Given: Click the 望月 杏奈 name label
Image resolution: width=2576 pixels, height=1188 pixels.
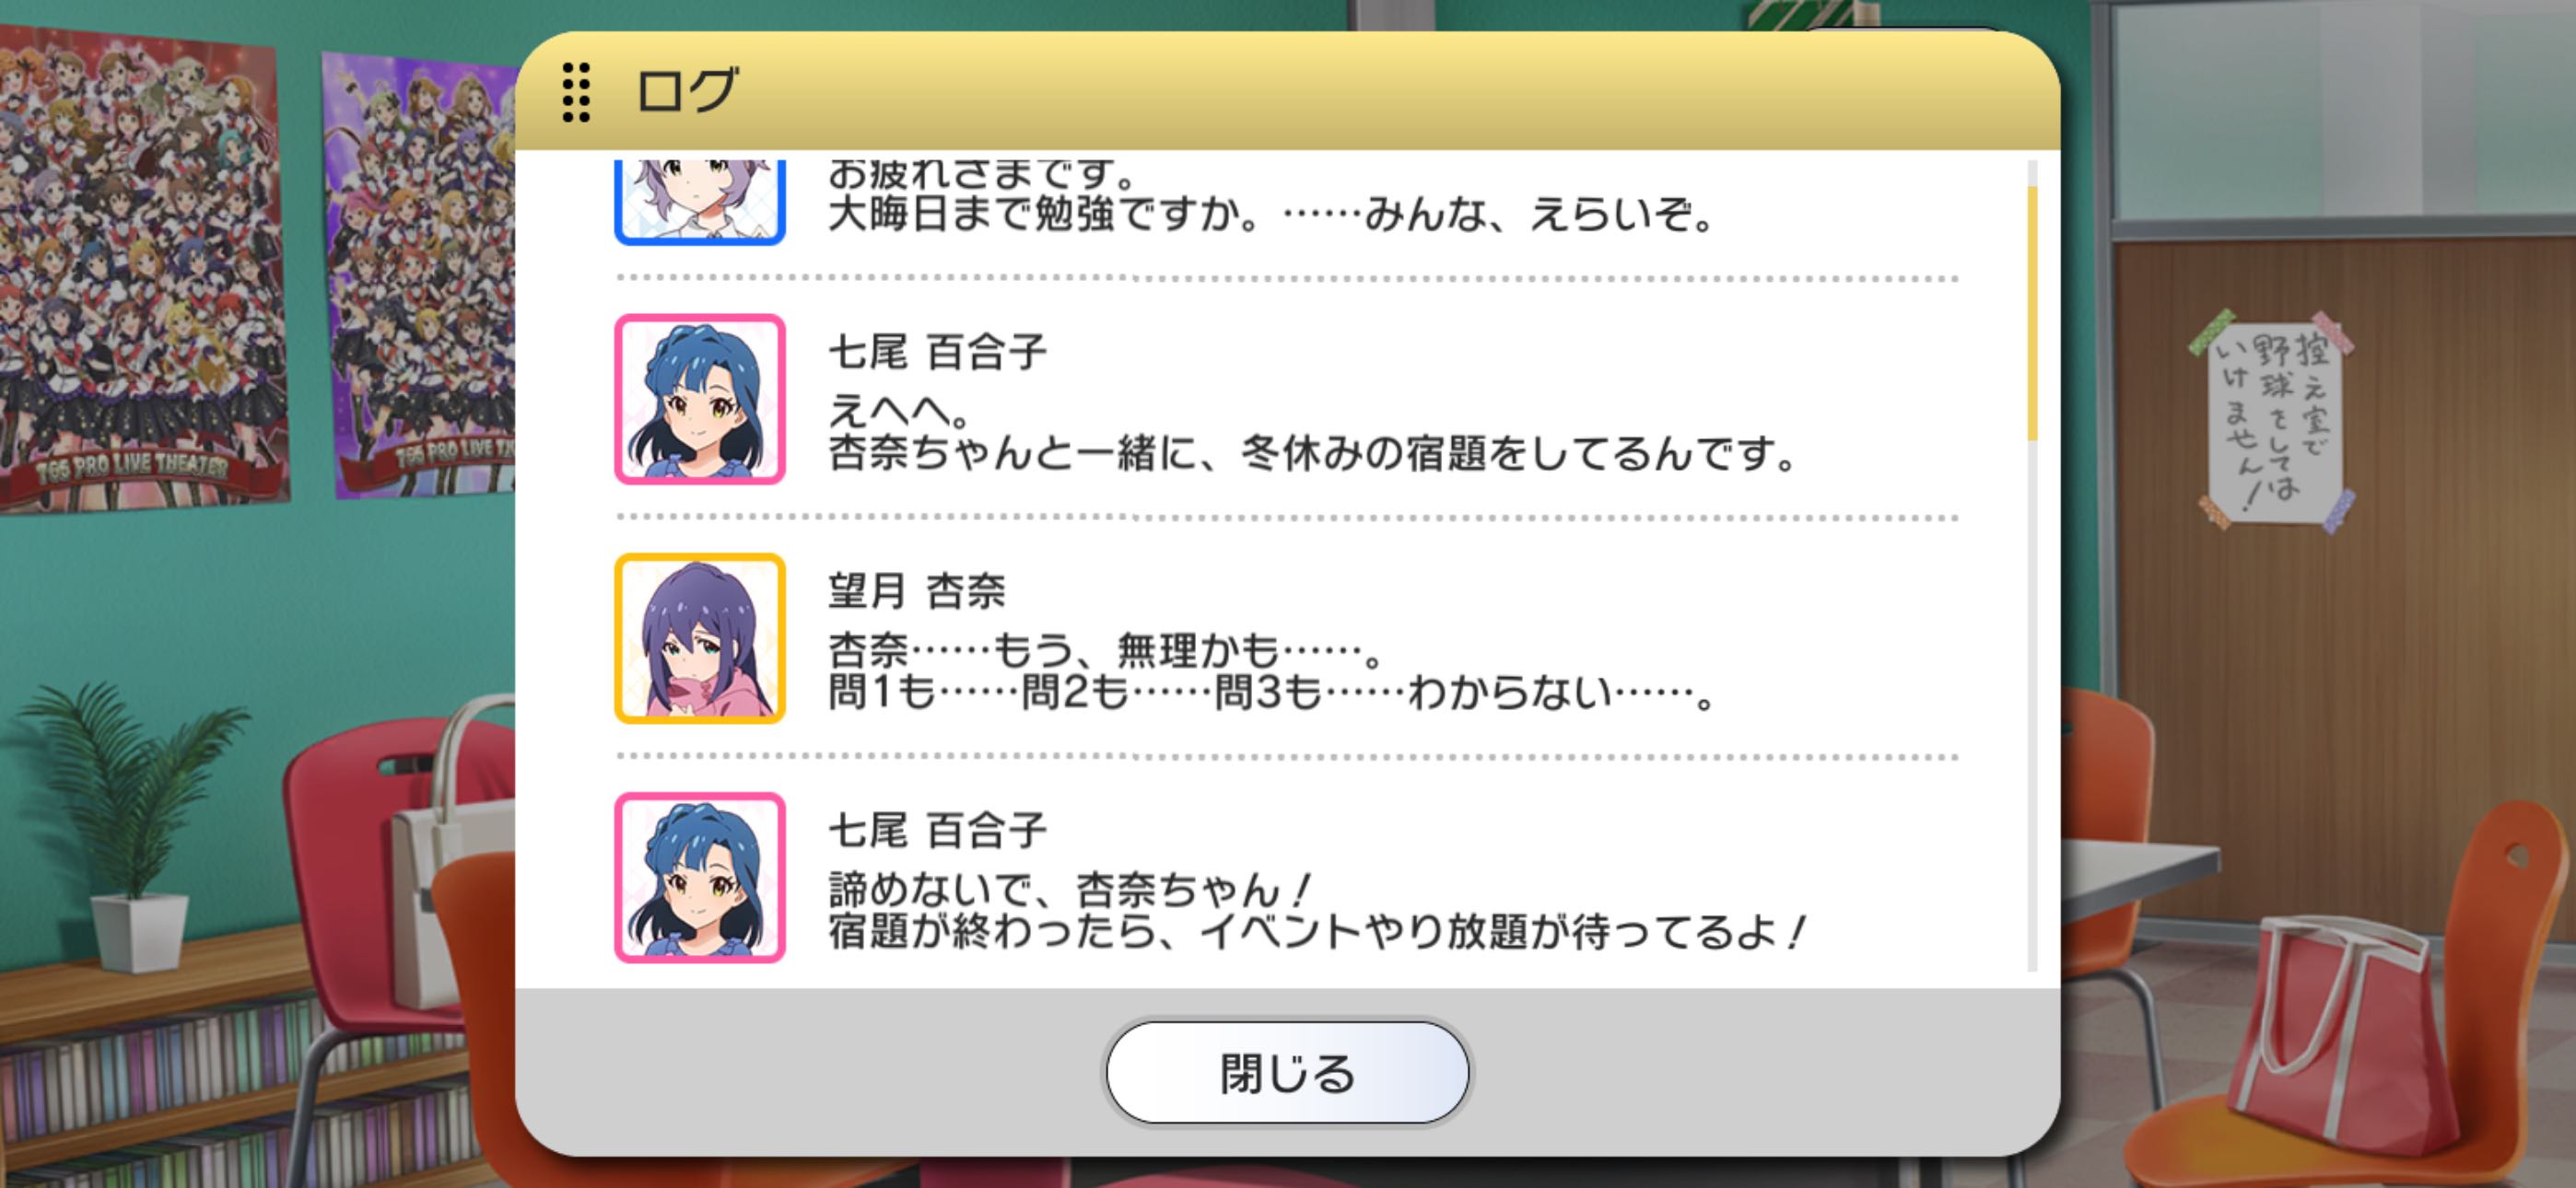Looking at the screenshot, I should click(916, 591).
